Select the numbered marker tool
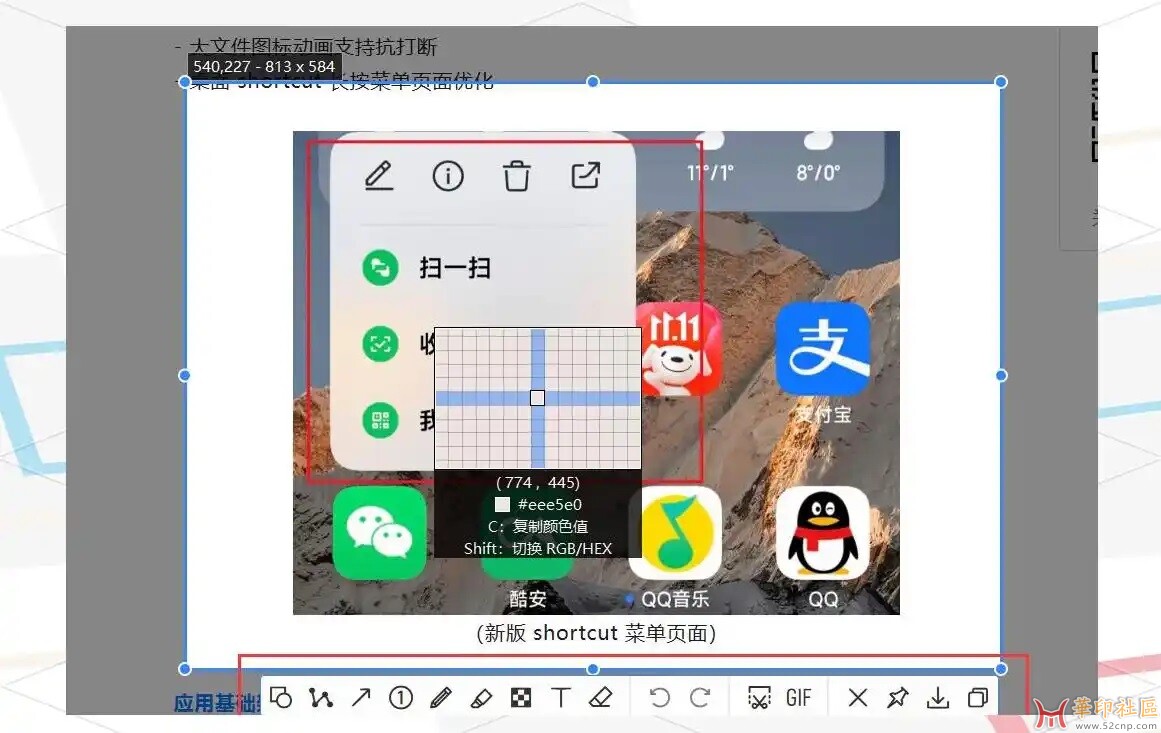This screenshot has height=733, width=1161. point(401,697)
